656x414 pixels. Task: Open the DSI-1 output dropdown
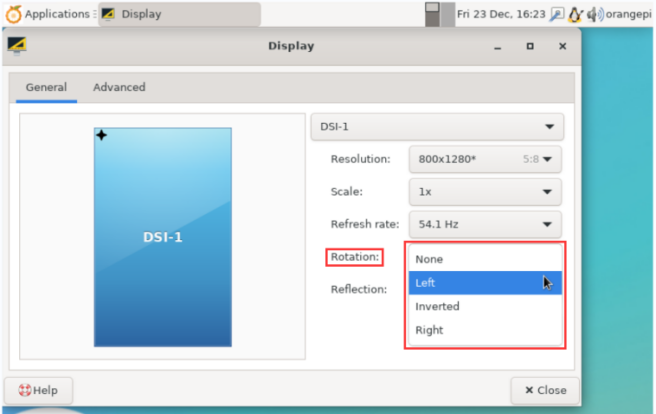(437, 127)
